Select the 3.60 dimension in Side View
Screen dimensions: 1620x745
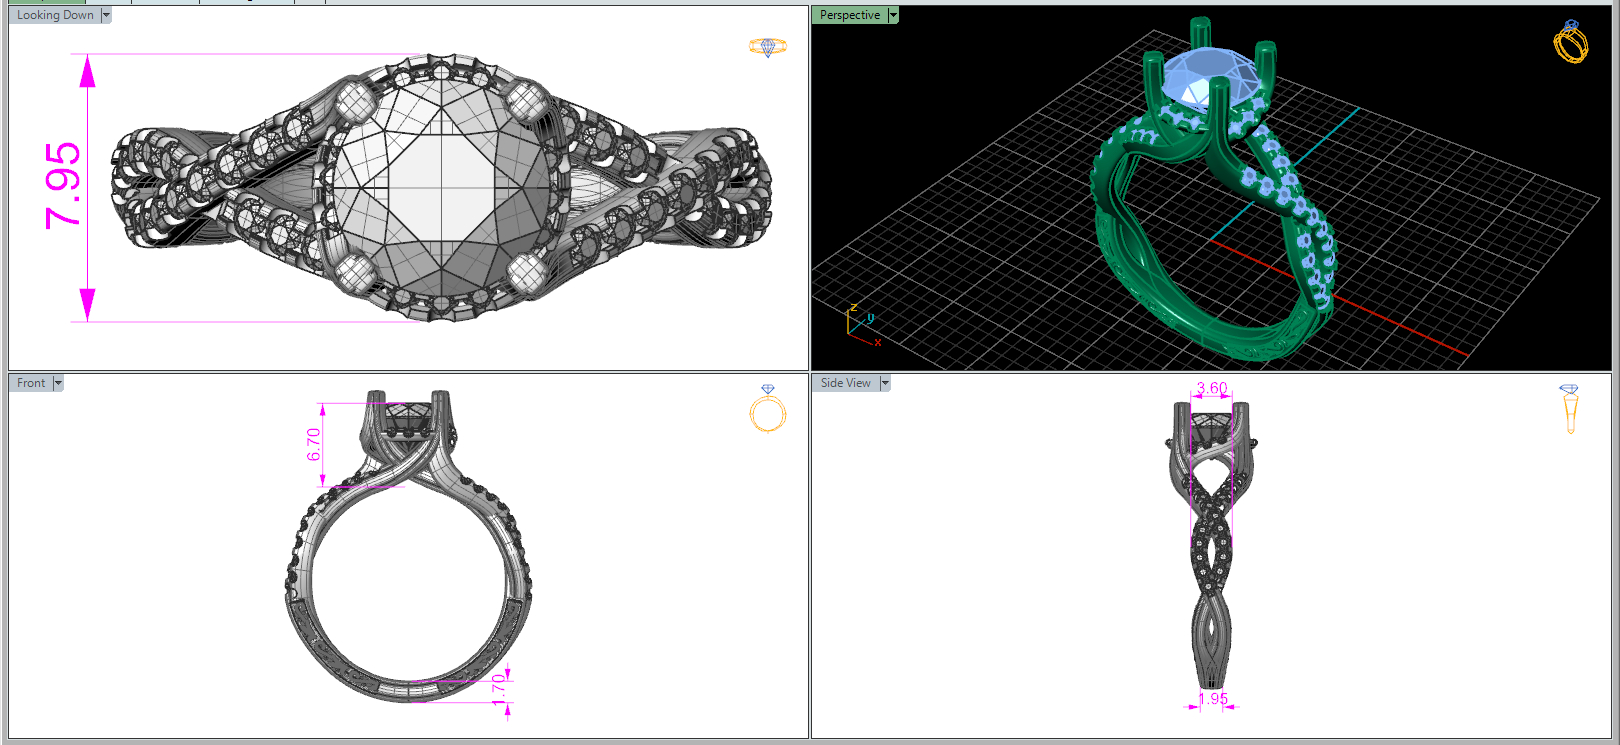coord(1212,388)
